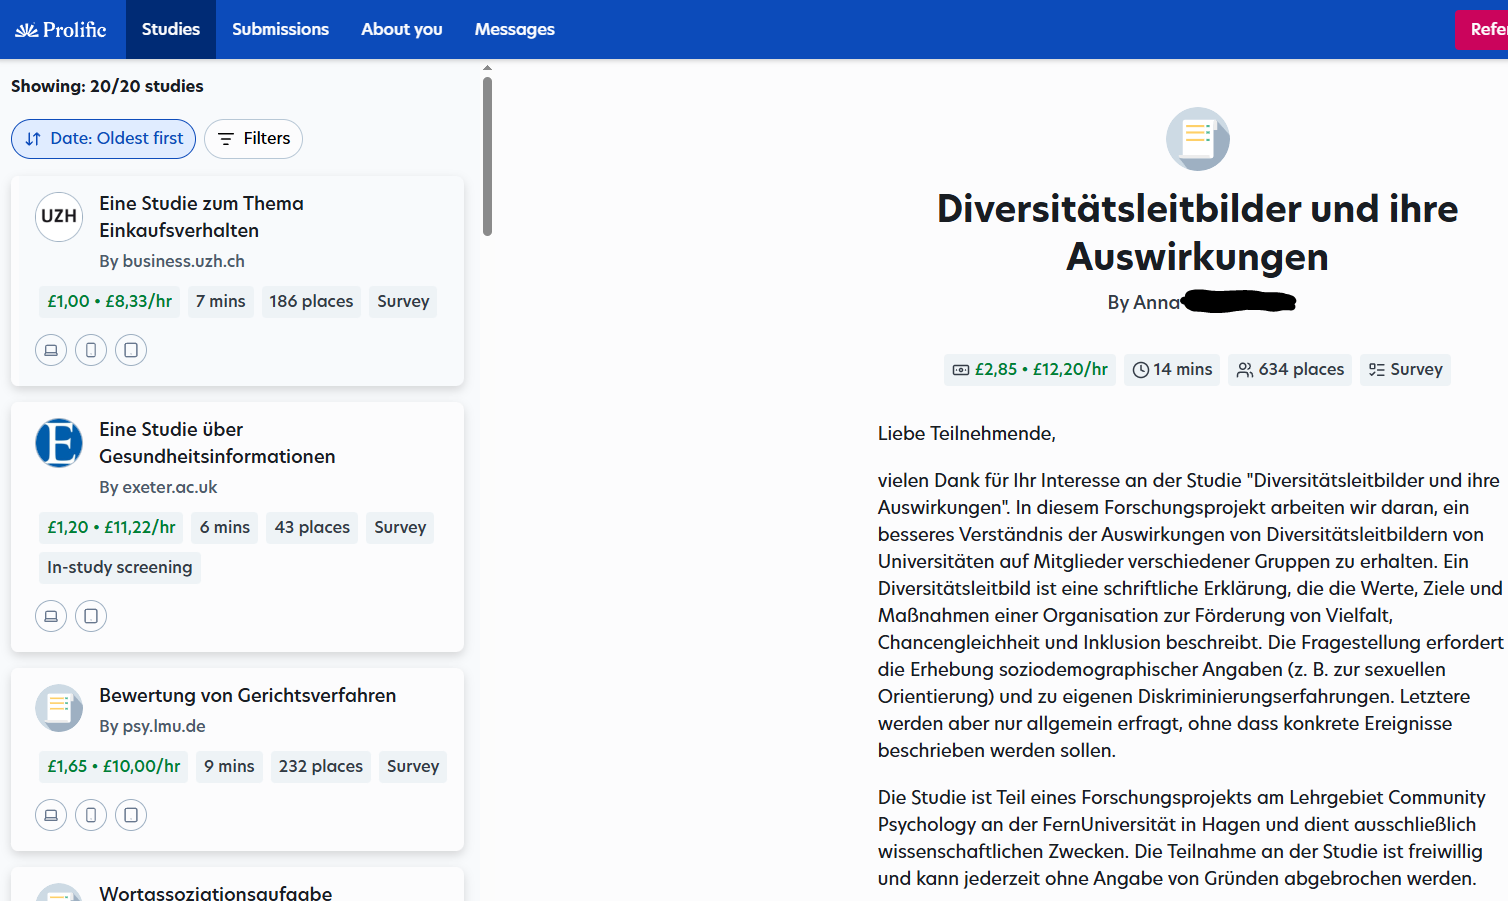
Task: Click the scroll up arrow of the study list
Action: 487,68
